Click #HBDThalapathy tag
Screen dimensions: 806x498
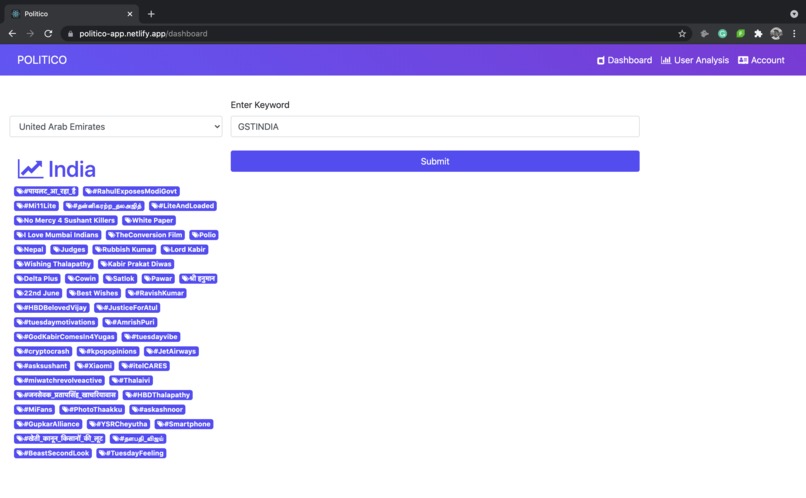(x=157, y=395)
